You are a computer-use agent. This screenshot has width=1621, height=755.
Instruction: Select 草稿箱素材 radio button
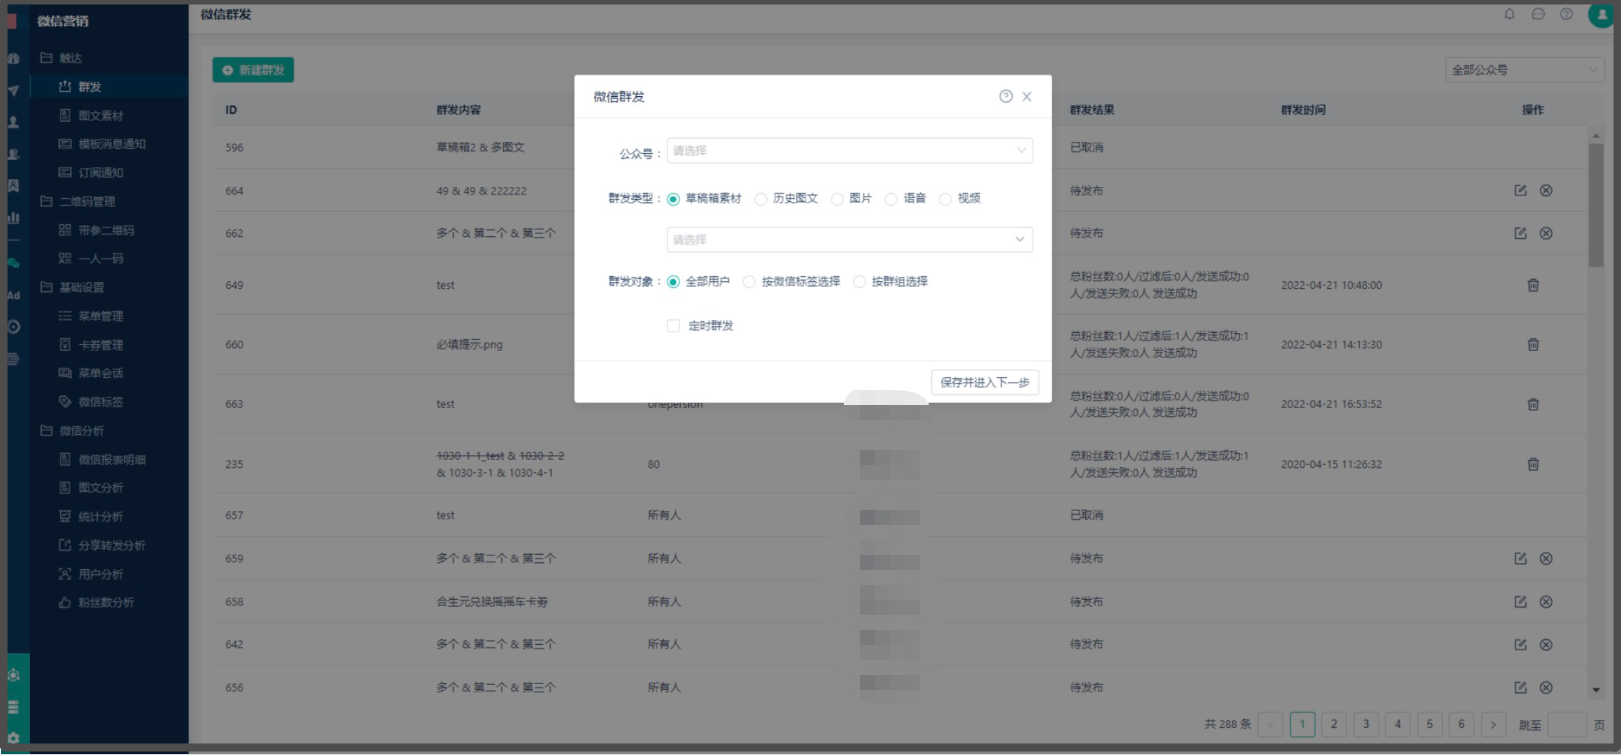(673, 199)
